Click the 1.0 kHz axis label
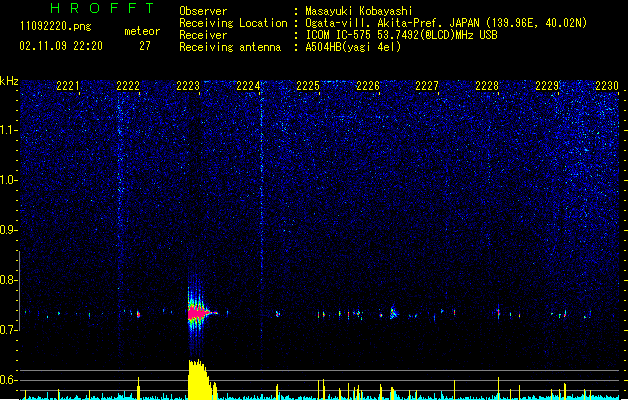 point(9,180)
